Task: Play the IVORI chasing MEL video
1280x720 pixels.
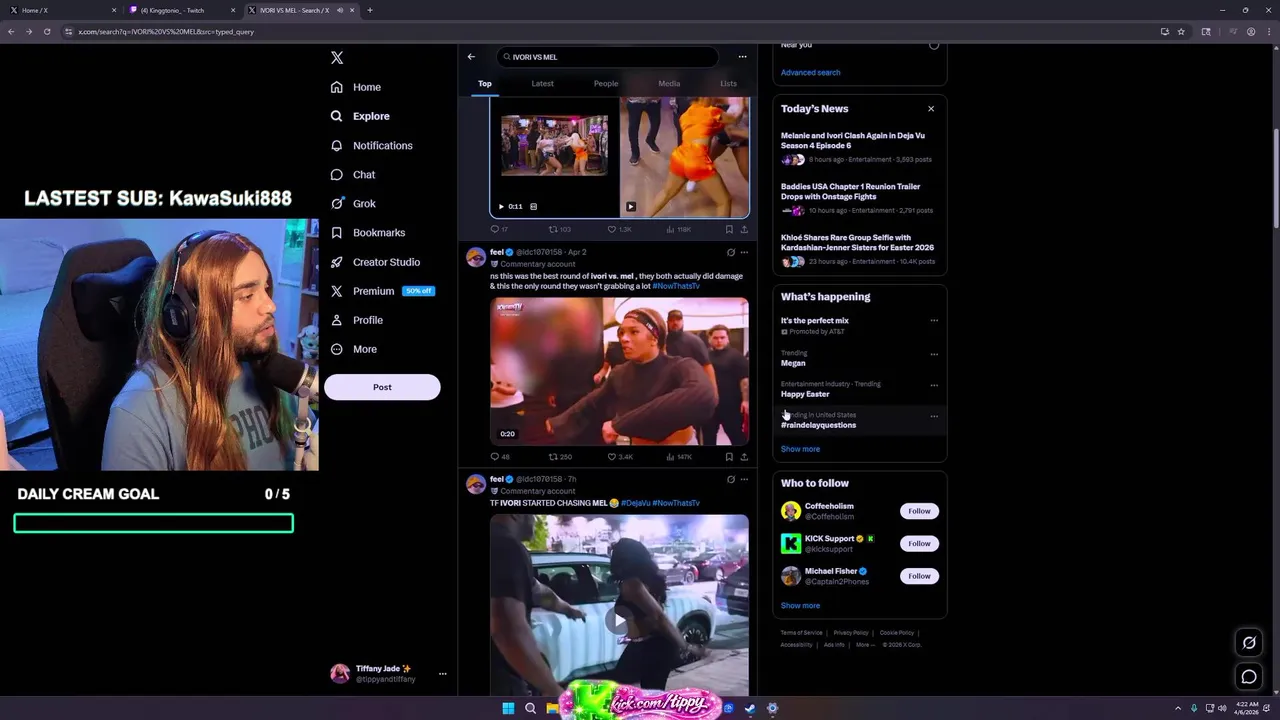Action: [619, 621]
